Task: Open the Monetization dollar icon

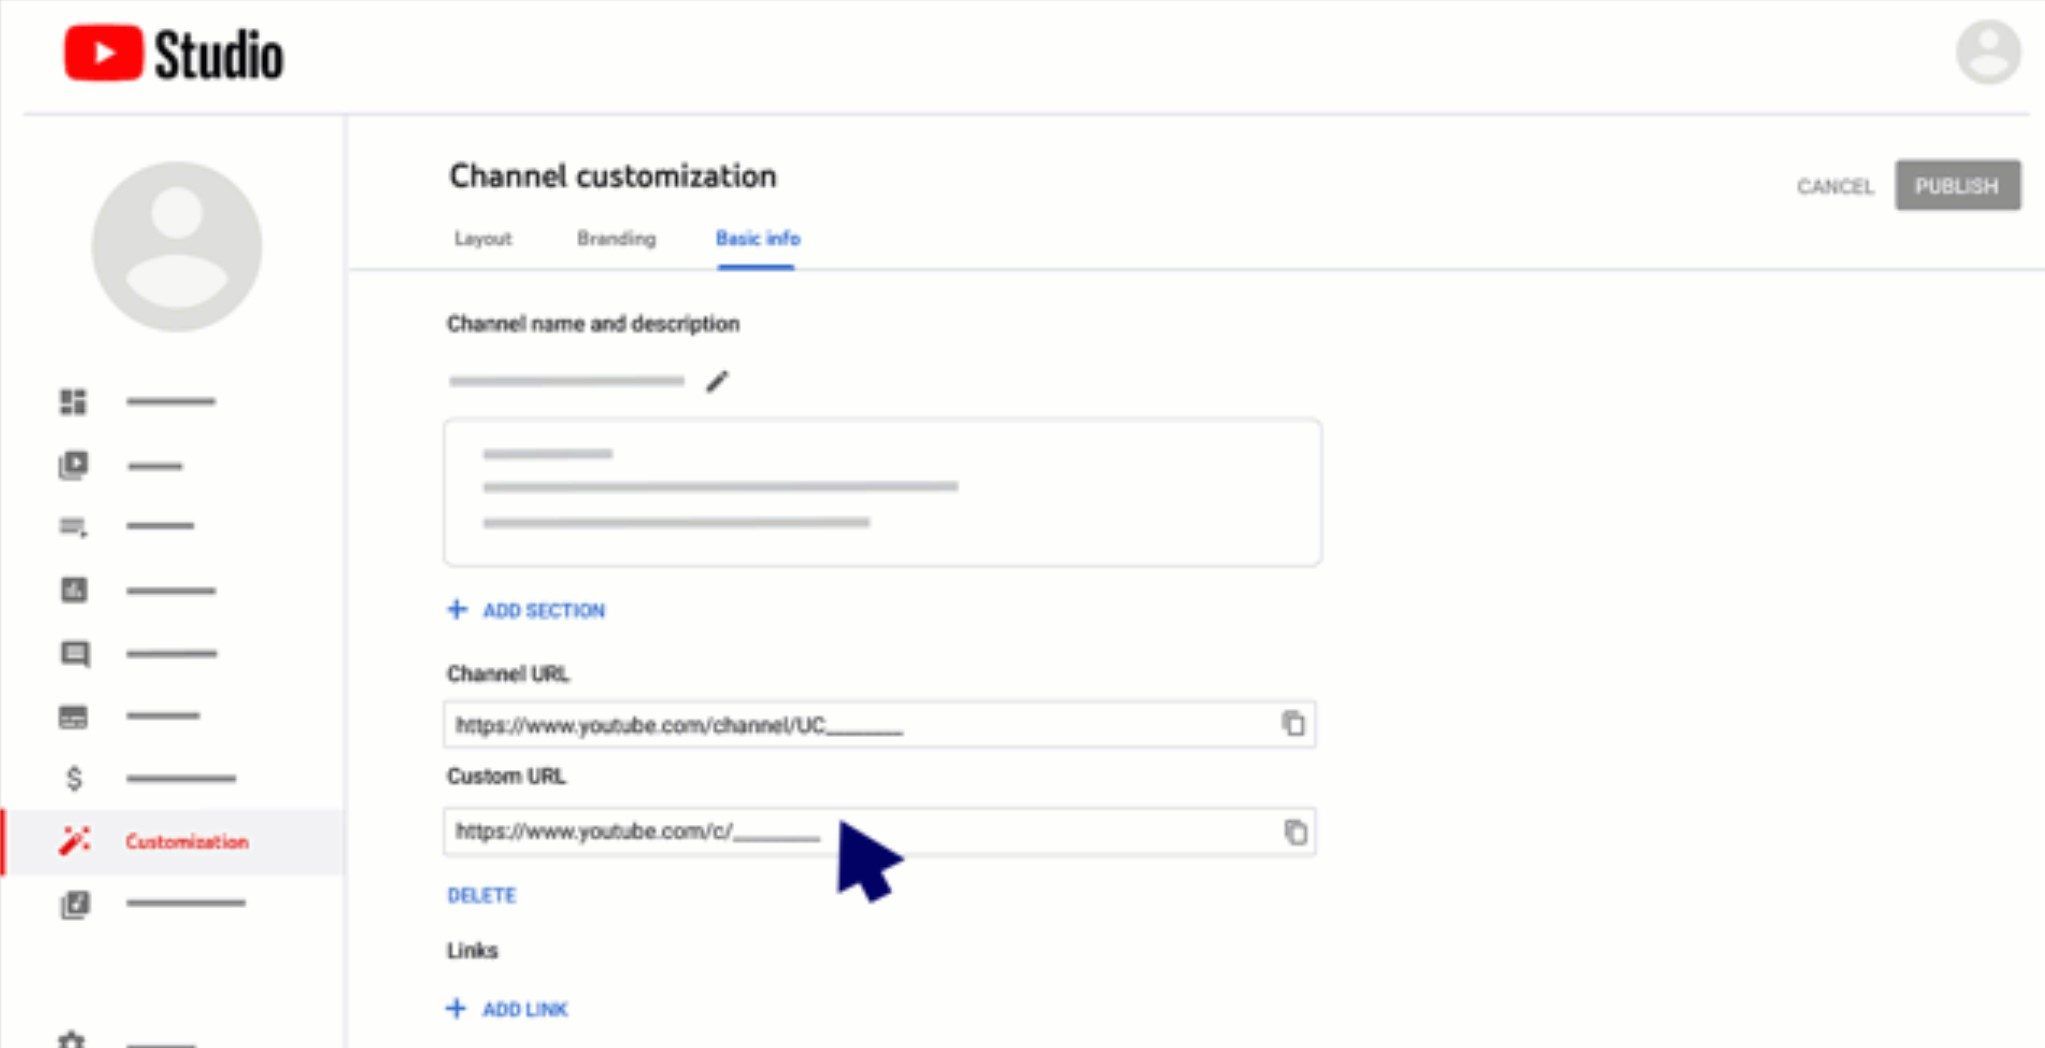Action: [x=73, y=778]
